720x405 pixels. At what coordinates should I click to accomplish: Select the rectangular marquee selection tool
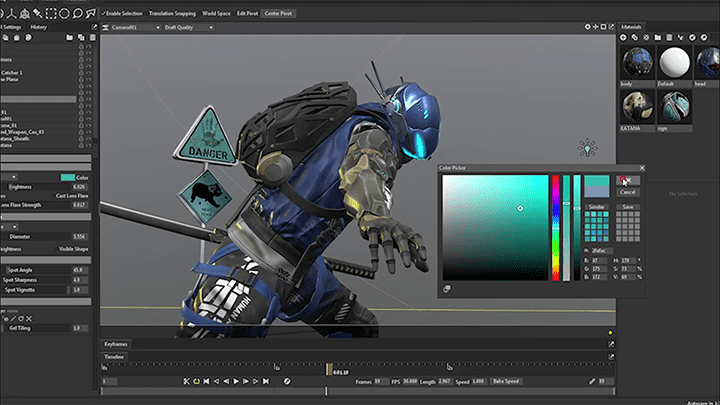[x=51, y=13]
